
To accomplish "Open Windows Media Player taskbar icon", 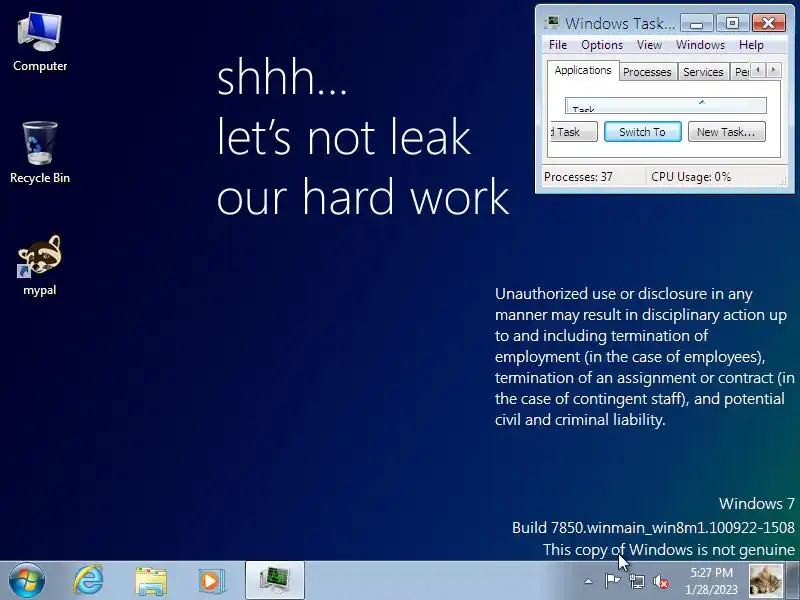I will point(211,581).
